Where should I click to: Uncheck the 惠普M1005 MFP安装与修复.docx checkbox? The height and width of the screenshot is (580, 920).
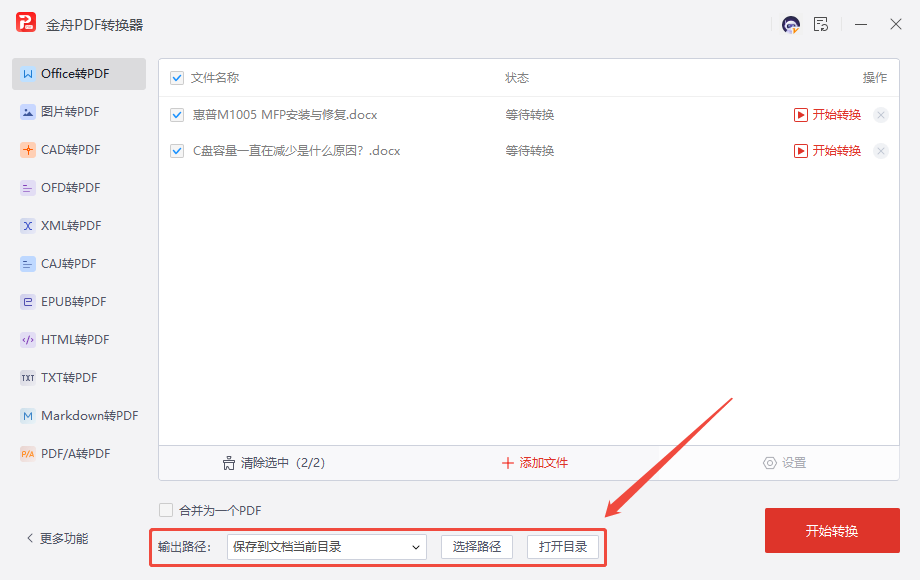tap(177, 115)
